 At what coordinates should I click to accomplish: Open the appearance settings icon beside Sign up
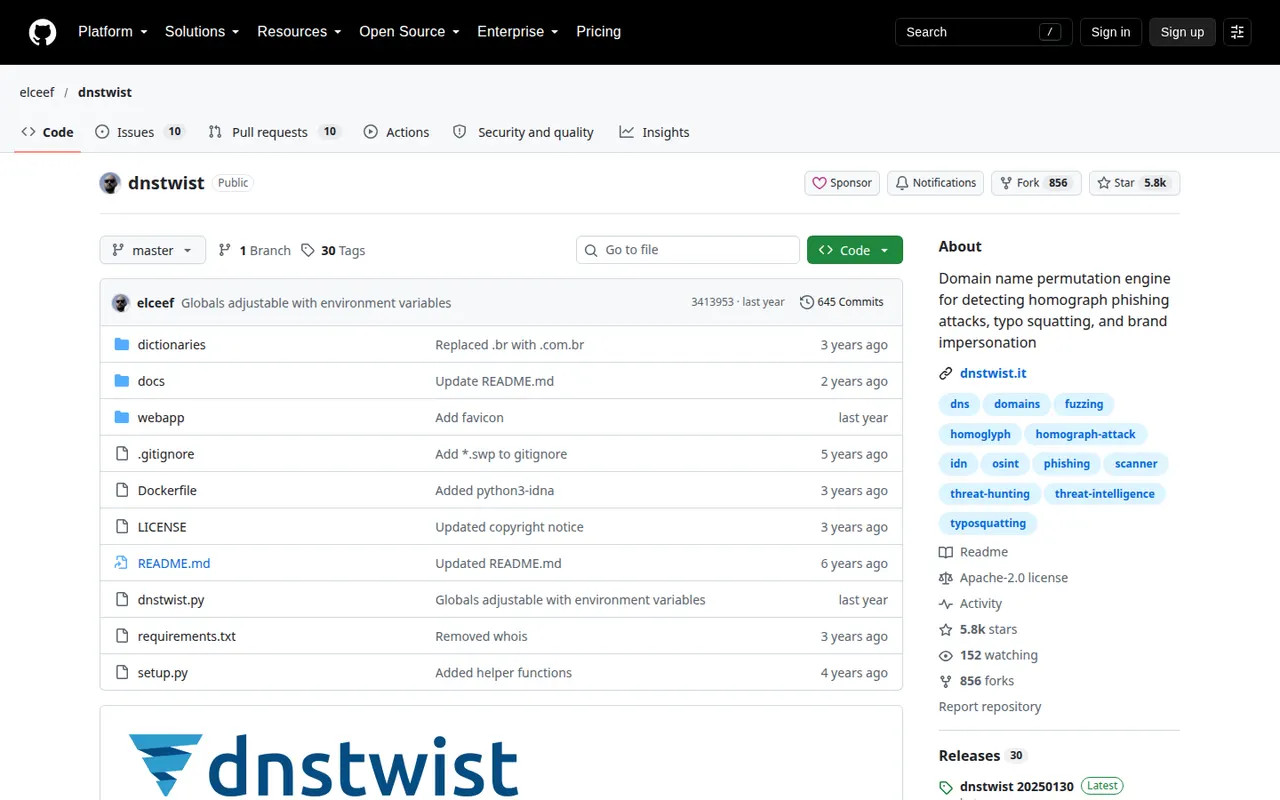point(1237,32)
